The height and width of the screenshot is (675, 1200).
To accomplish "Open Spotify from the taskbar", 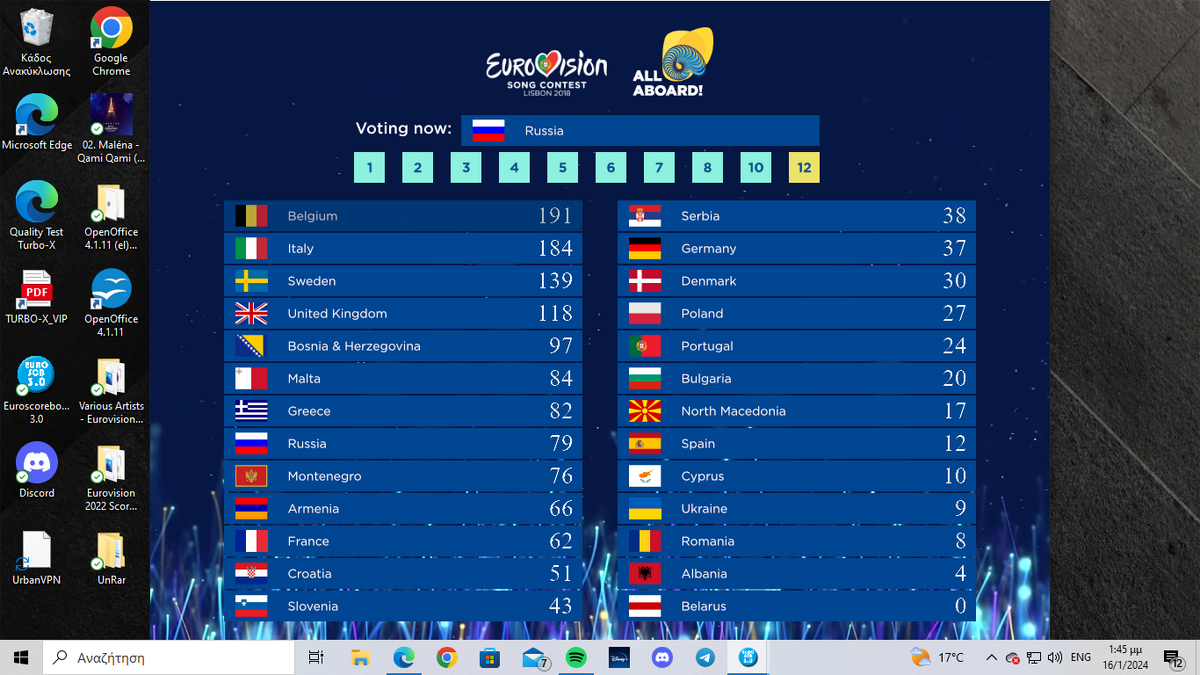I will pyautogui.click(x=576, y=657).
